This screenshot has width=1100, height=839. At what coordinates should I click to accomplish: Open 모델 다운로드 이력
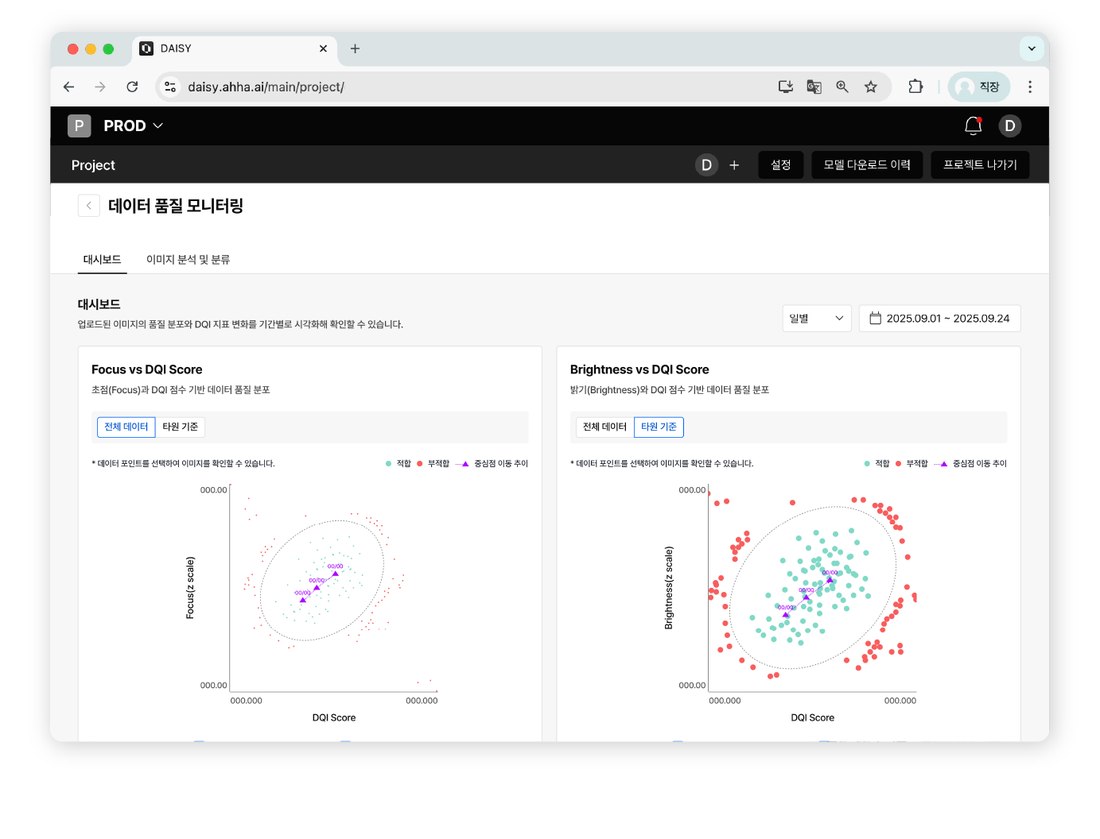(x=867, y=165)
